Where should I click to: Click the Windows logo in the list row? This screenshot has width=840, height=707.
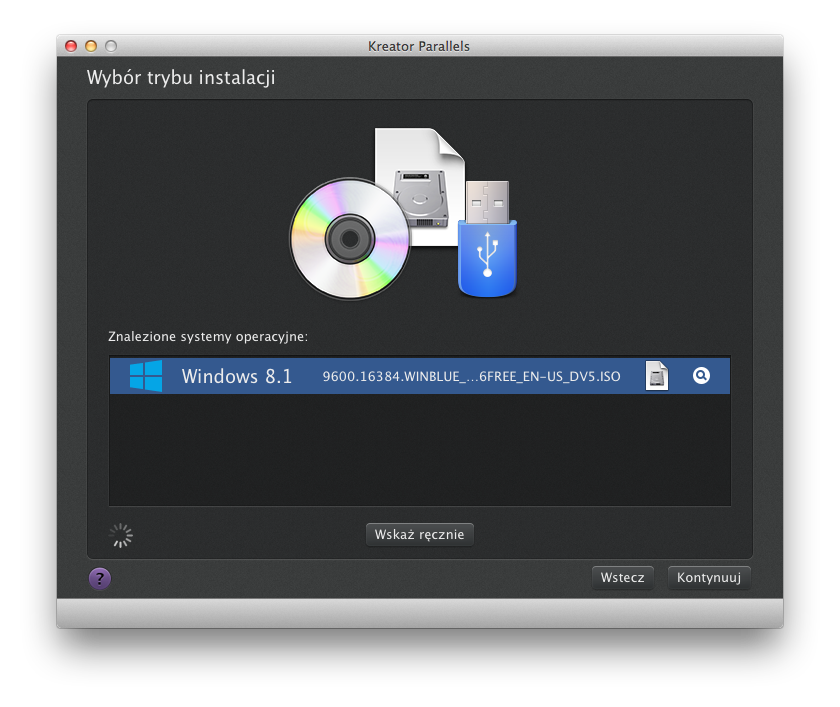tap(146, 376)
